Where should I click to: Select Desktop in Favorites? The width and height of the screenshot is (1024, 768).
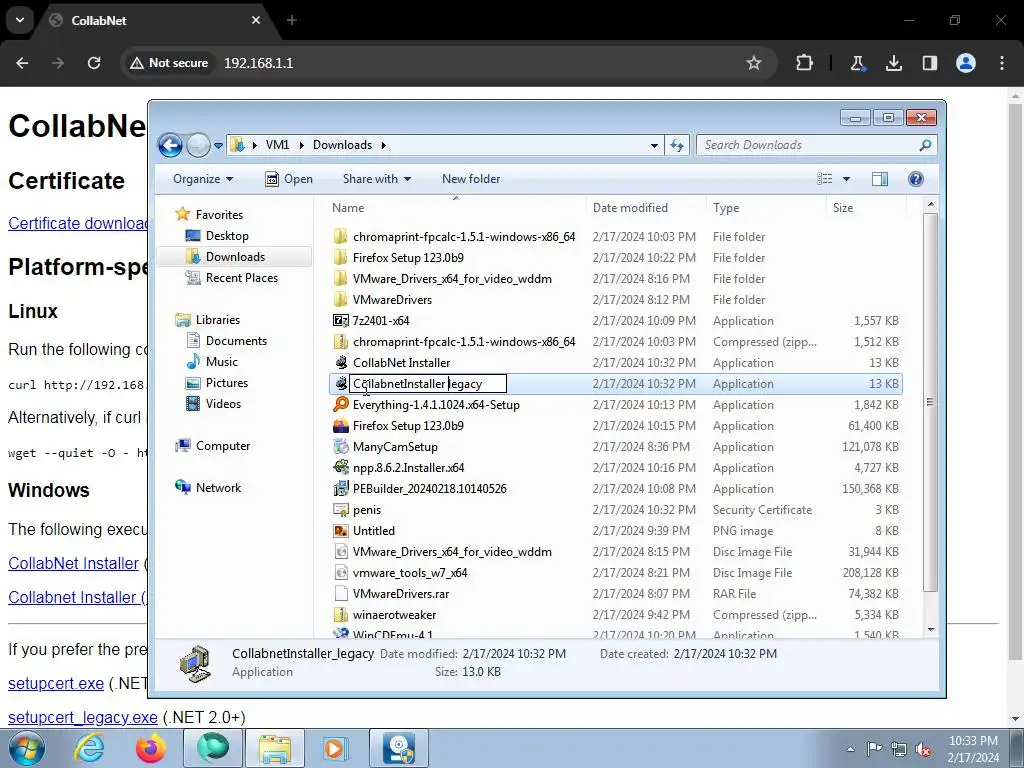coord(227,236)
